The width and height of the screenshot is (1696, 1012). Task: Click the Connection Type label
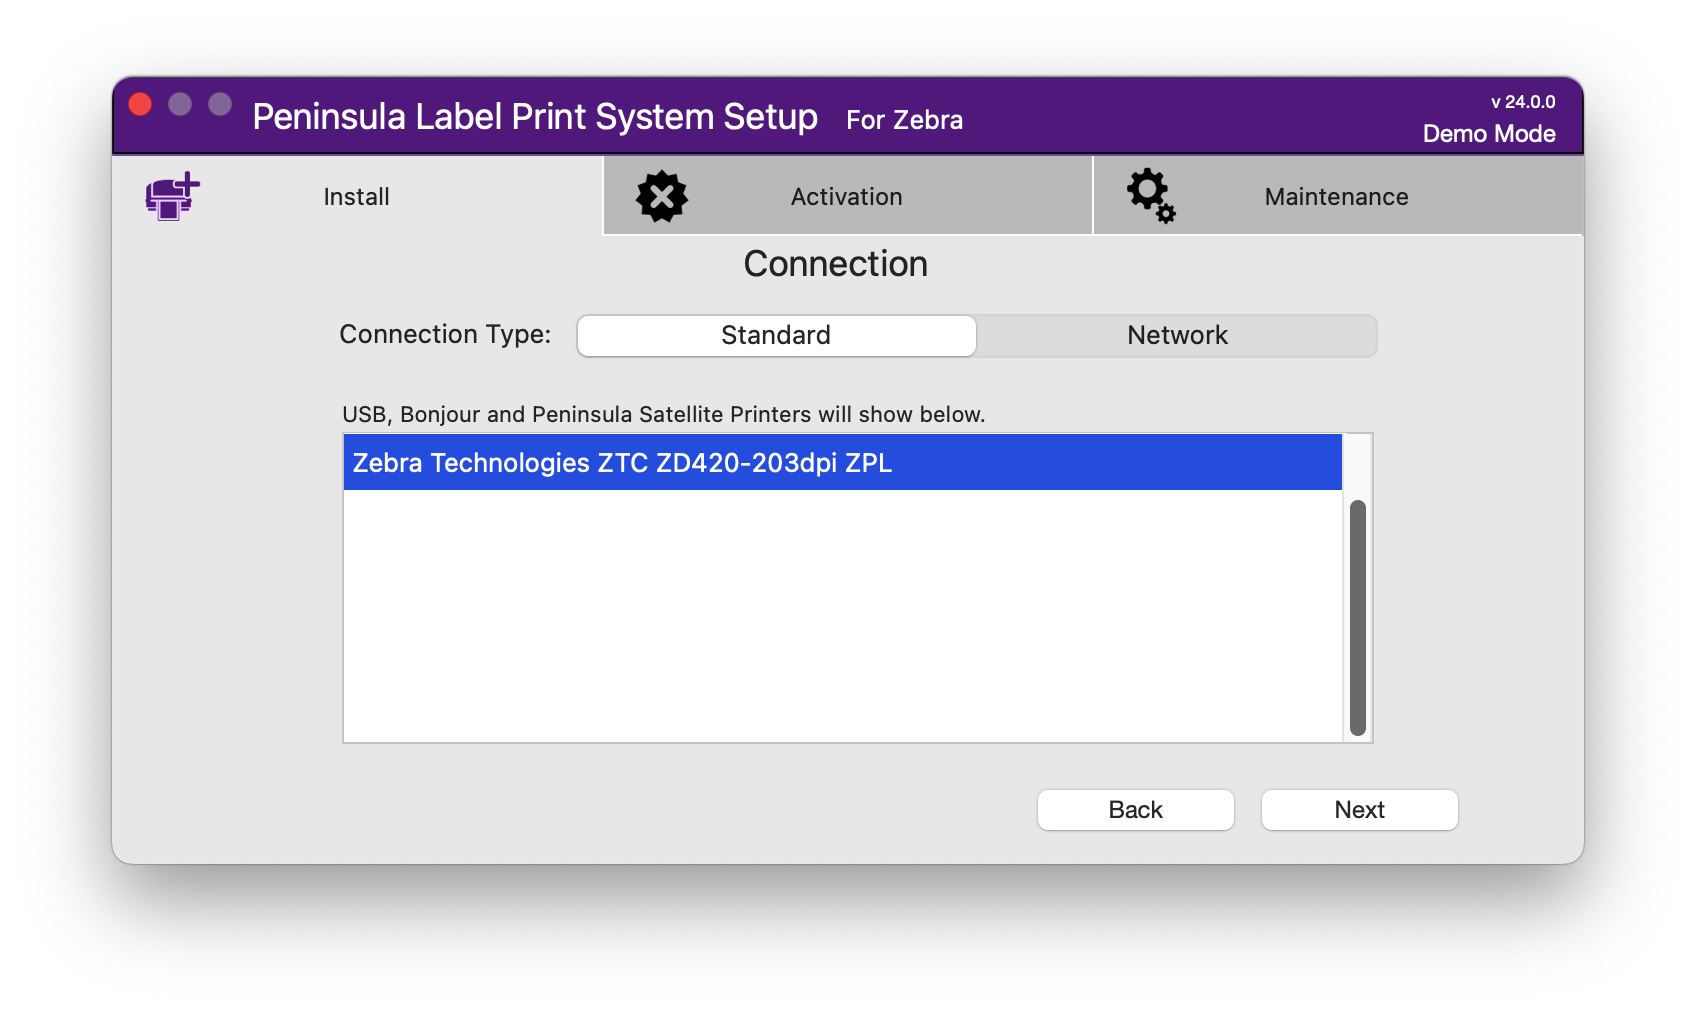pos(445,335)
